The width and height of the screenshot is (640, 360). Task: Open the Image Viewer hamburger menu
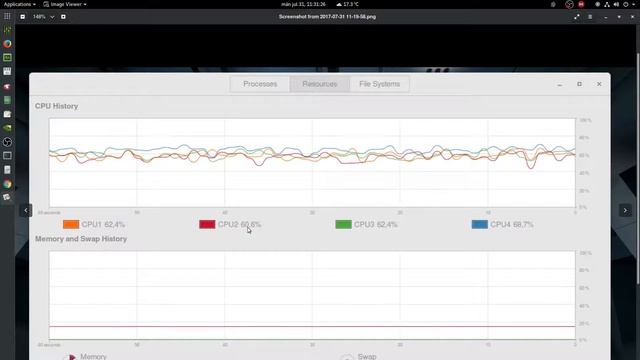point(590,17)
